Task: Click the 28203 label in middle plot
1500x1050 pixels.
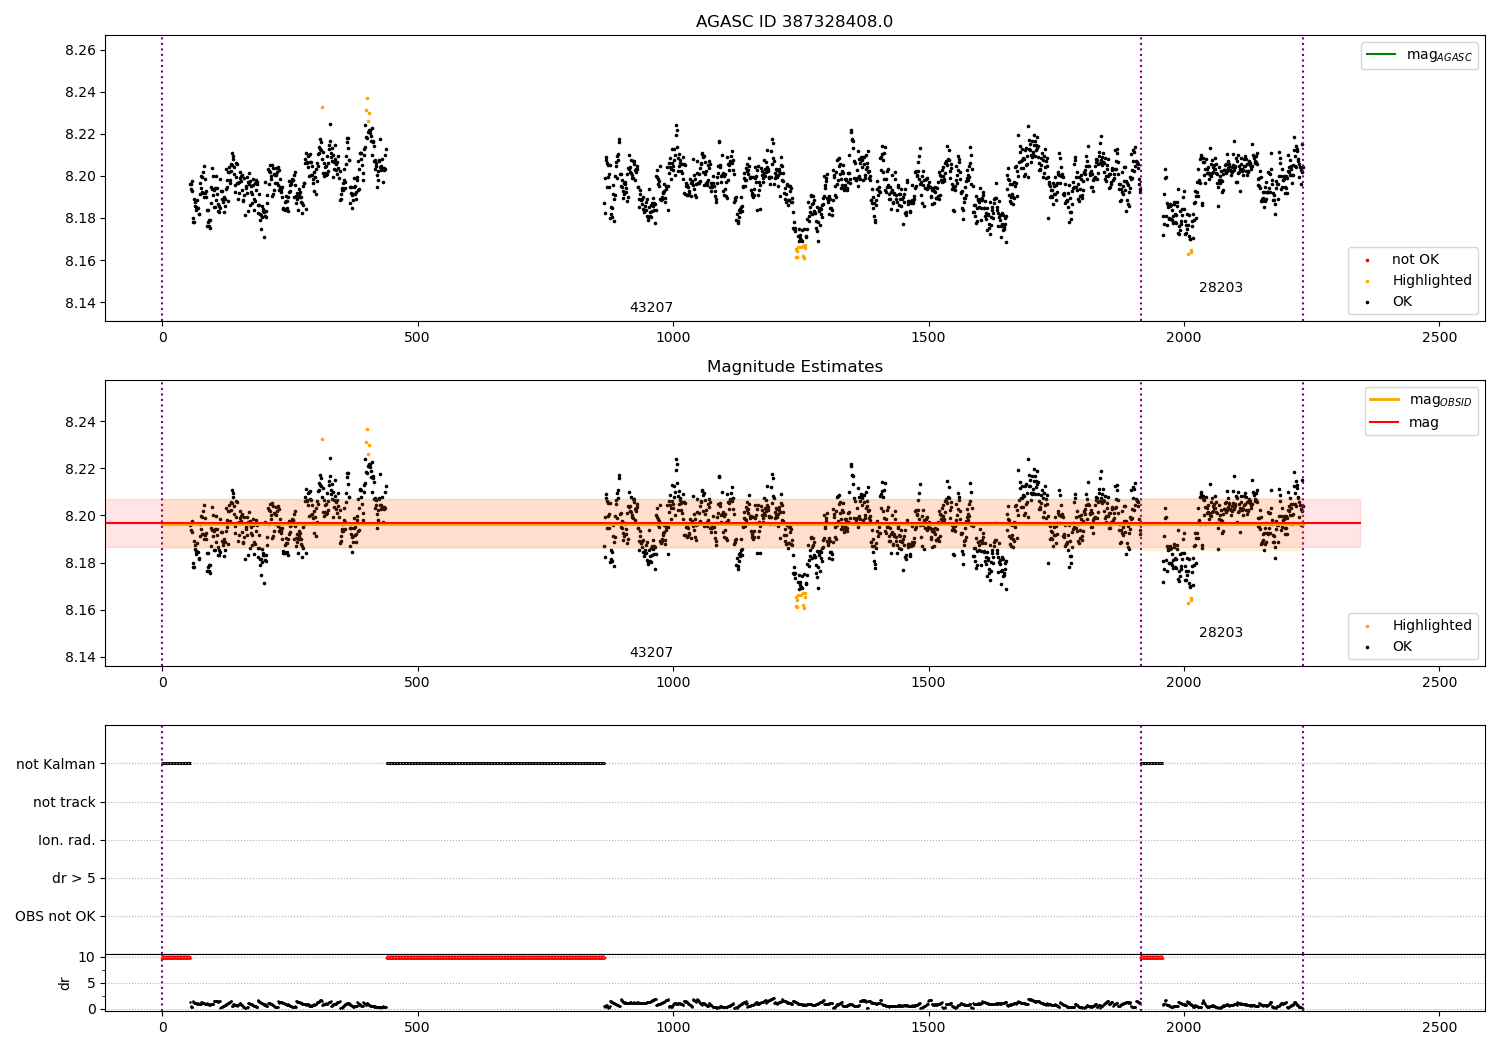Action: 1221,633
